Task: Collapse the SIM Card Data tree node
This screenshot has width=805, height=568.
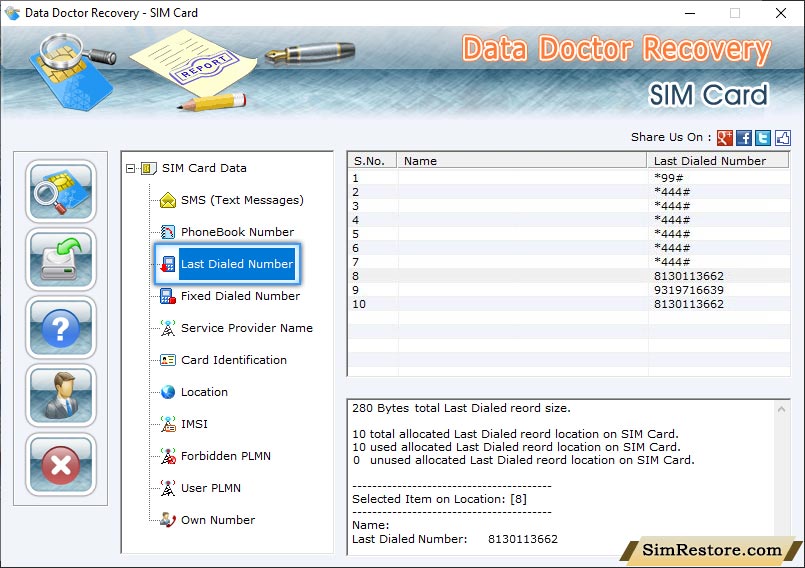Action: tap(130, 168)
